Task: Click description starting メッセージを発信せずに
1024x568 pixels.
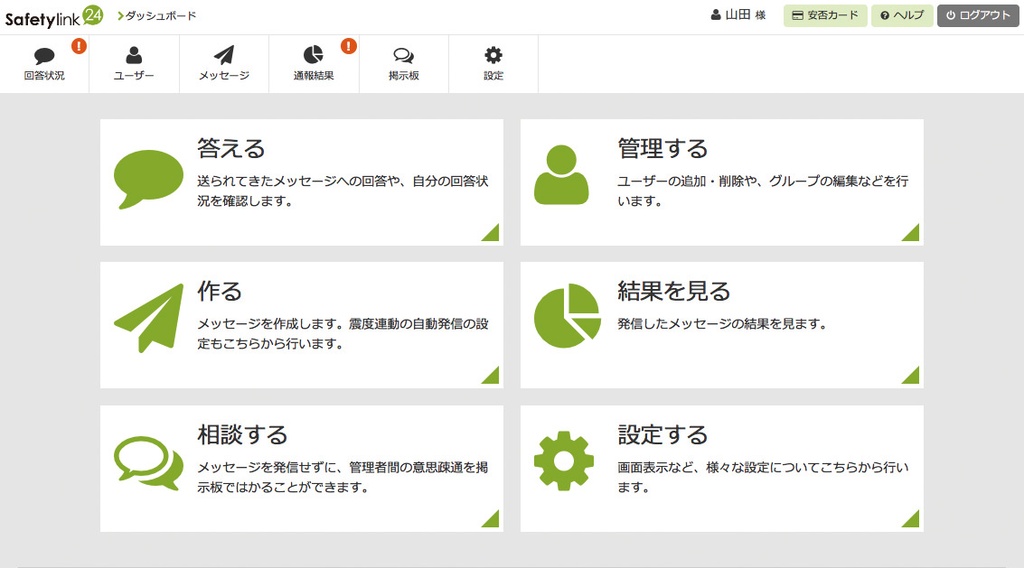Action: tap(343, 477)
